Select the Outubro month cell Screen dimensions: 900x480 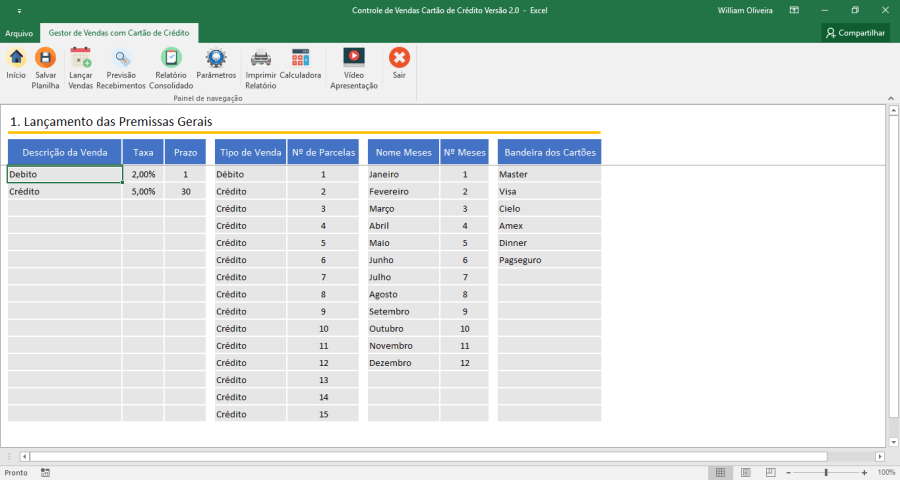click(x=404, y=328)
